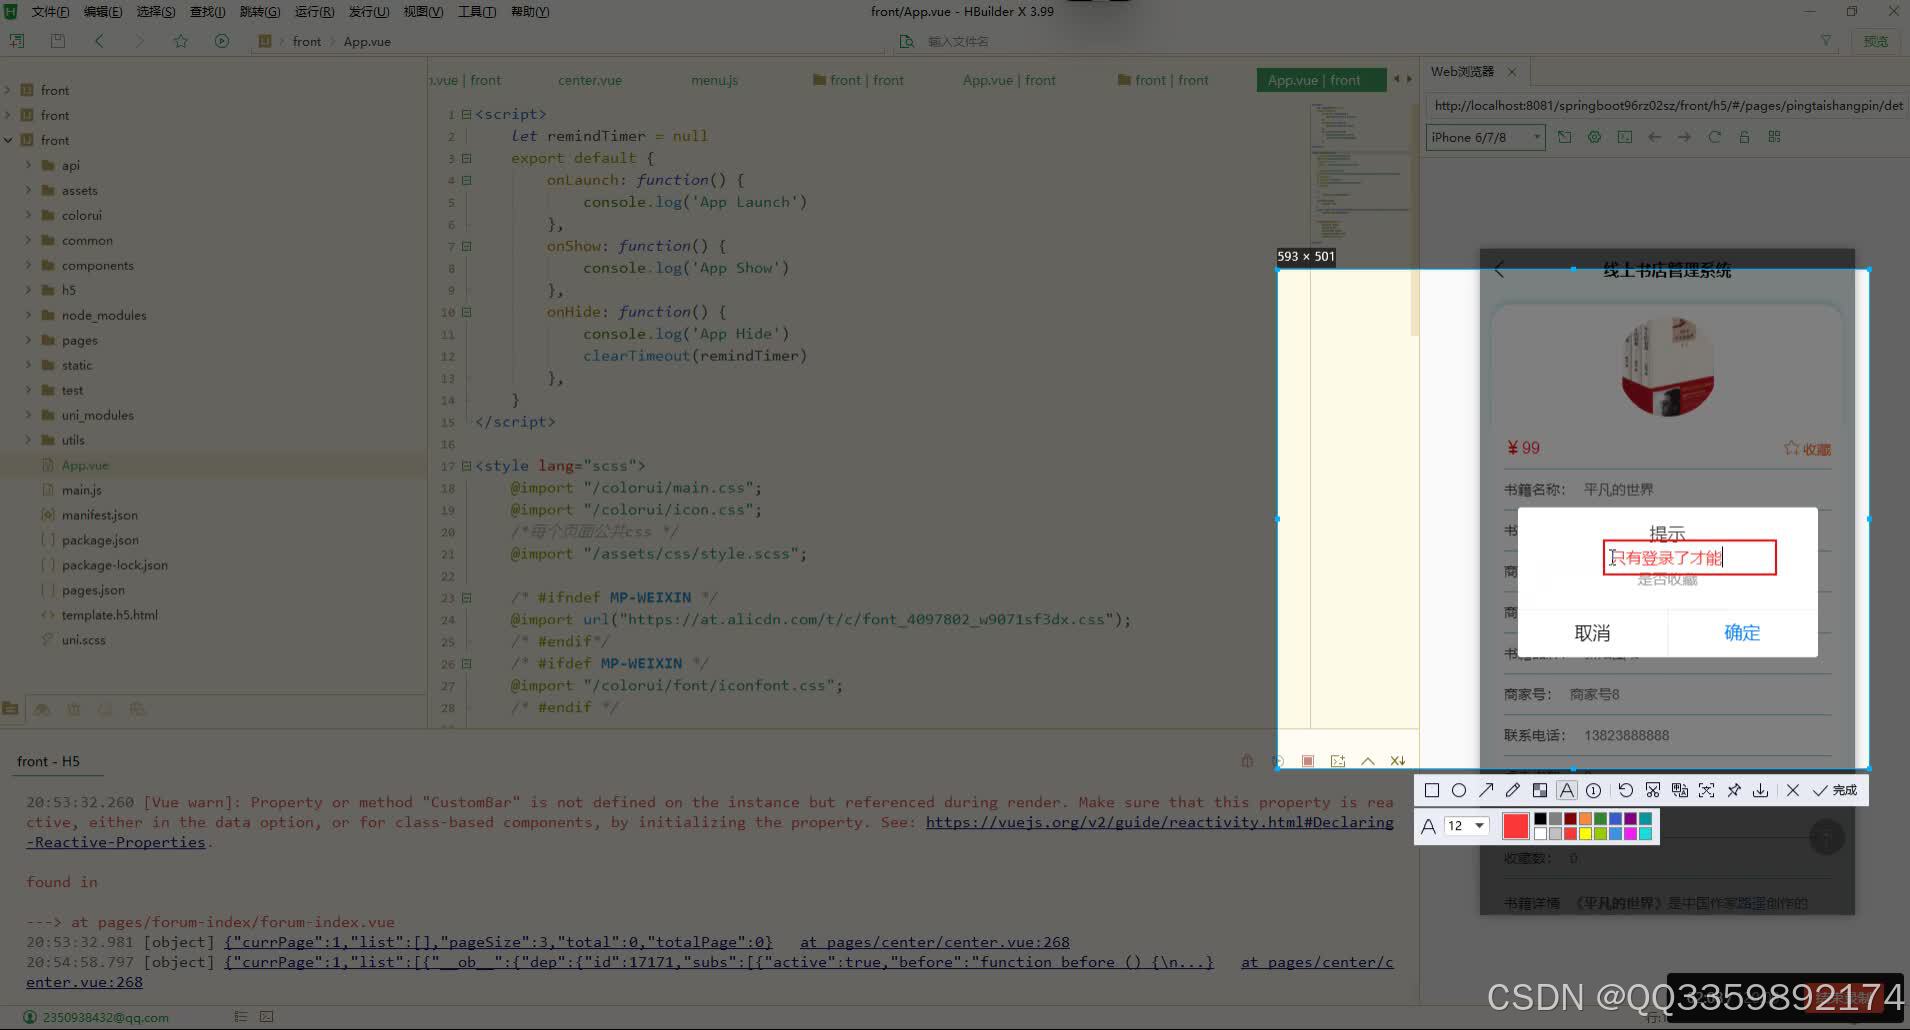The height and width of the screenshot is (1030, 1910).
Task: Click the web browser URL address field
Action: click(1666, 105)
